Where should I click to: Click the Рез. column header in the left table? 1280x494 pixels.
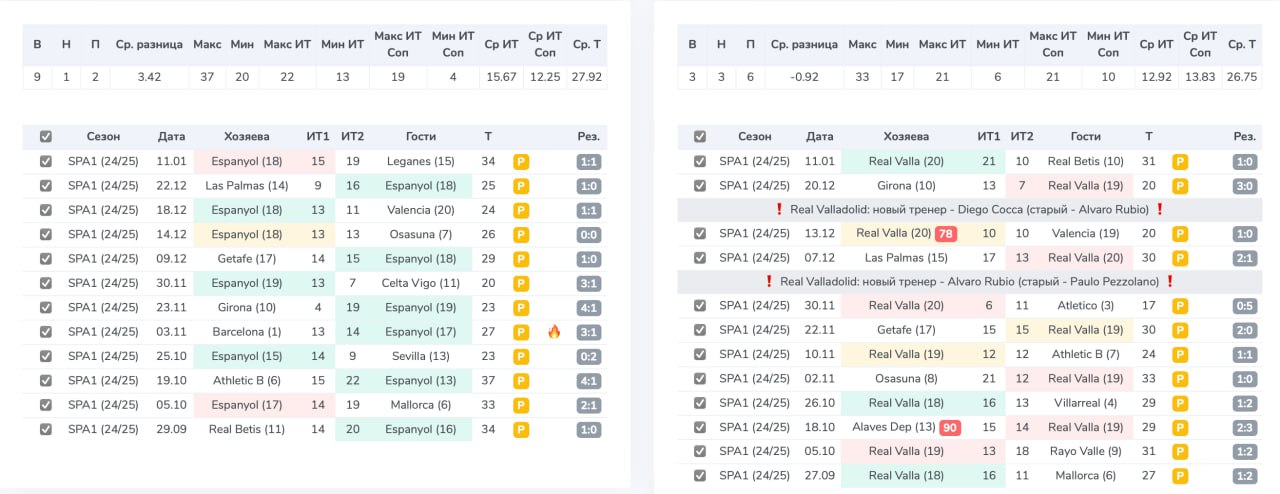point(589,137)
